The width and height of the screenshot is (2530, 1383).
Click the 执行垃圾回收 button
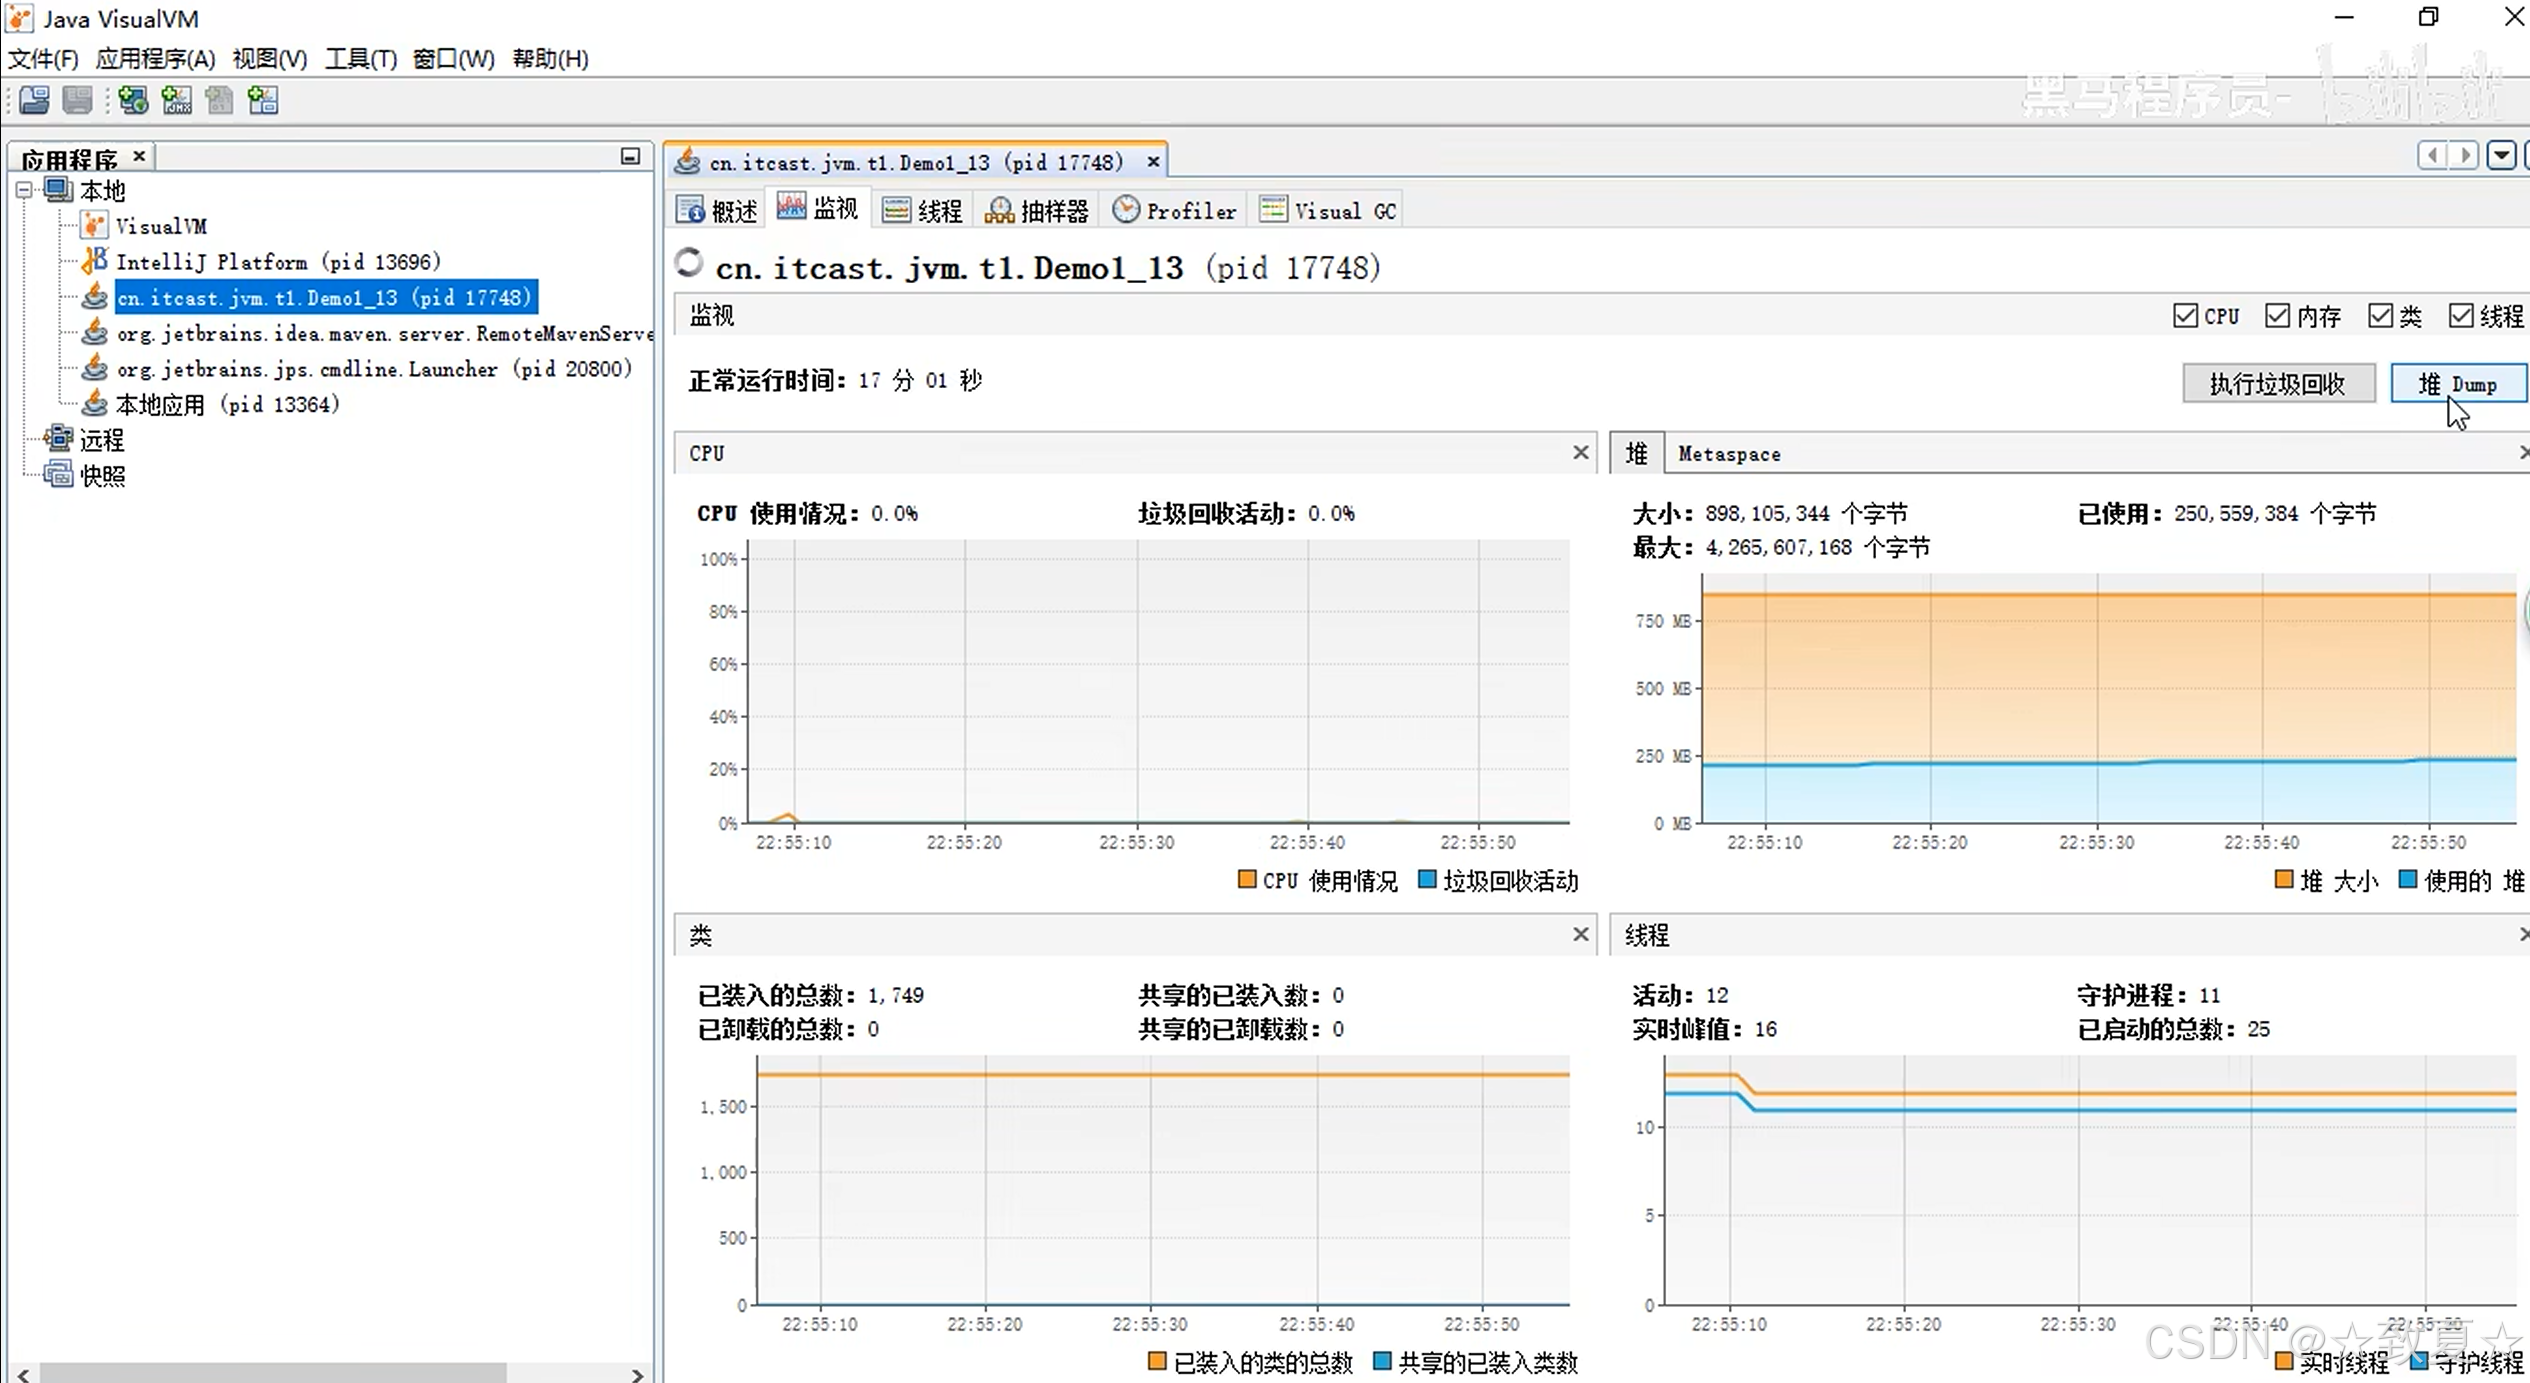click(2277, 384)
